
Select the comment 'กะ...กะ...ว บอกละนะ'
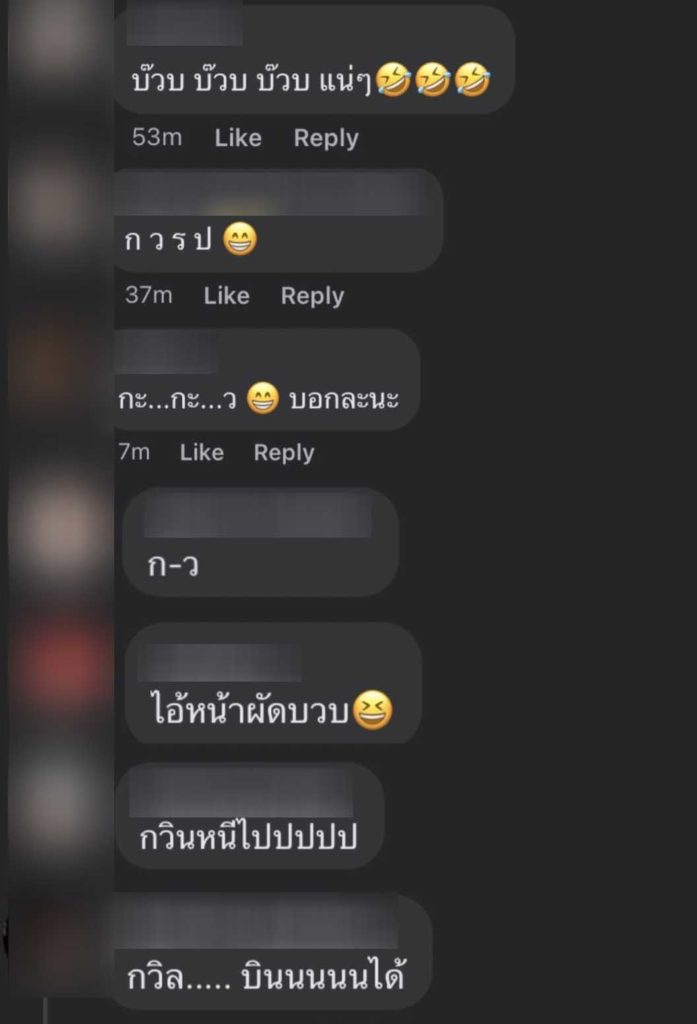[x=267, y=379]
